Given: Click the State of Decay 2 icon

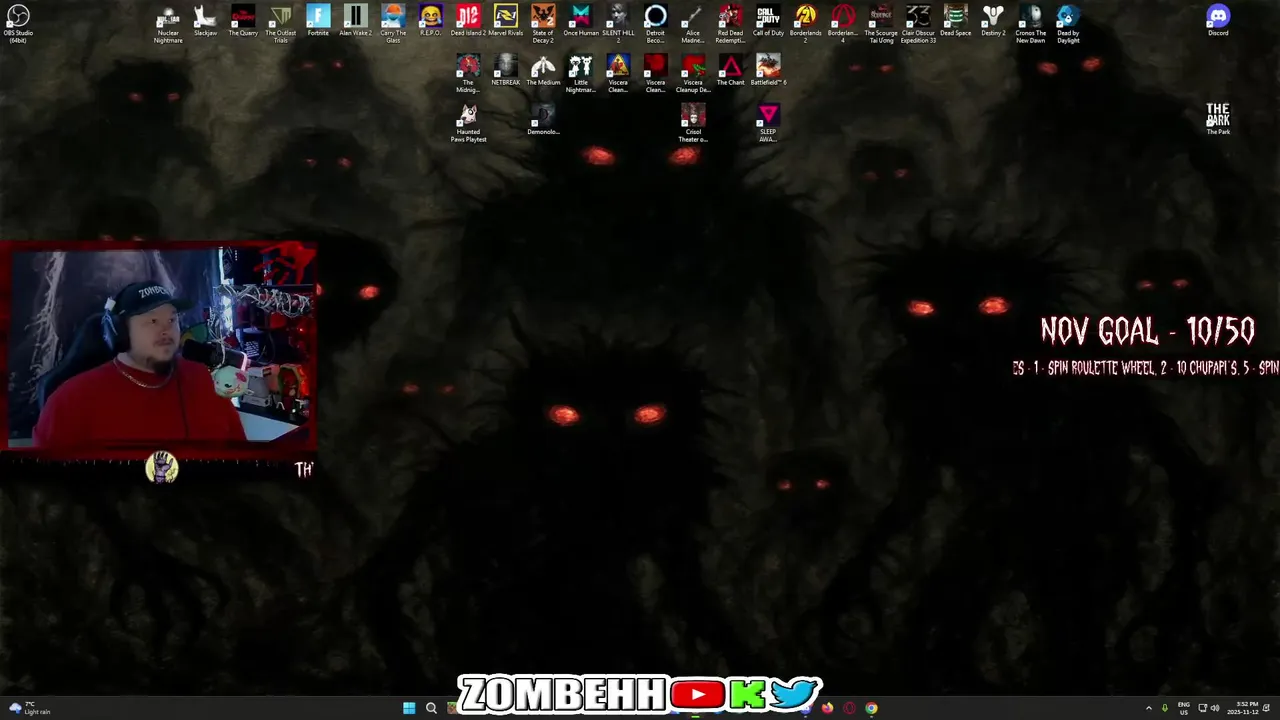Looking at the screenshot, I should tap(543, 23).
